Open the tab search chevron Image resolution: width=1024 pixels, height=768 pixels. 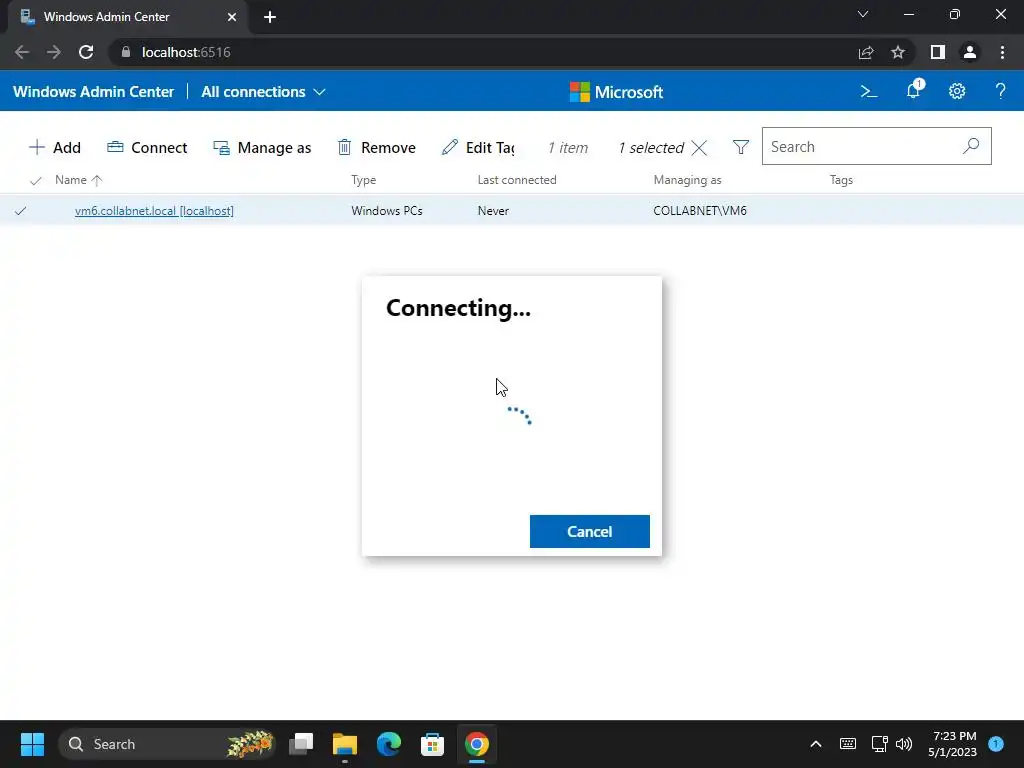[x=863, y=14]
